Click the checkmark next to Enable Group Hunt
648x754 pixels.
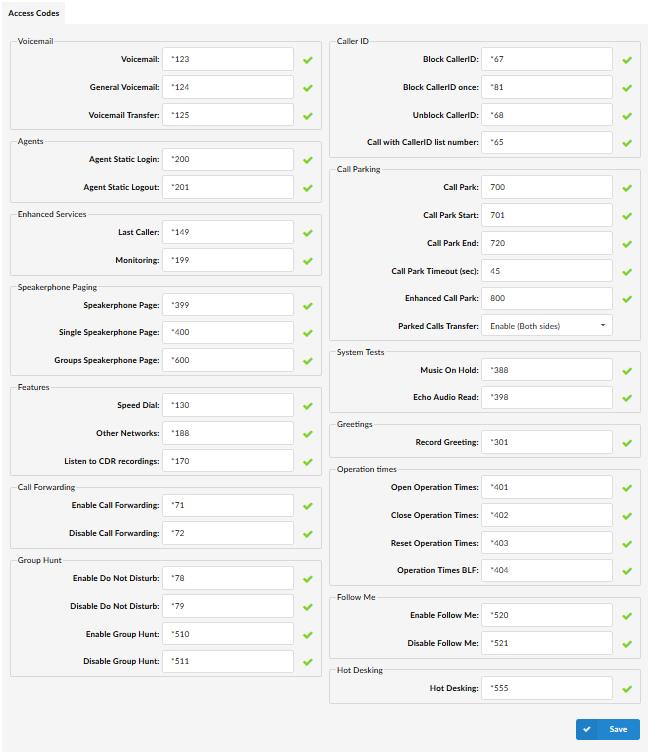(x=308, y=635)
